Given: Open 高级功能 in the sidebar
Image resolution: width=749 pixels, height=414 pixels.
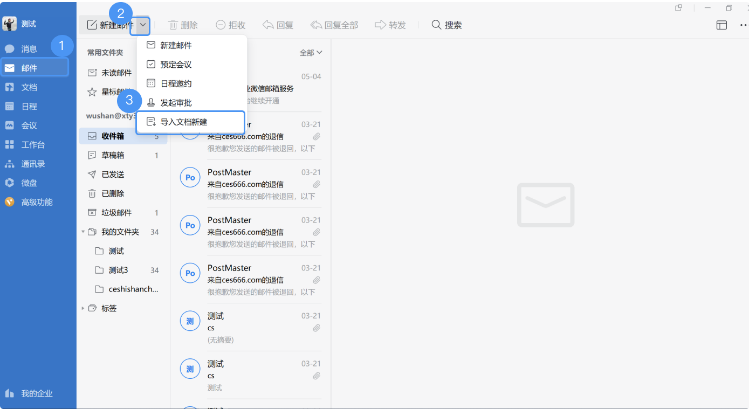Looking at the screenshot, I should coord(34,201).
